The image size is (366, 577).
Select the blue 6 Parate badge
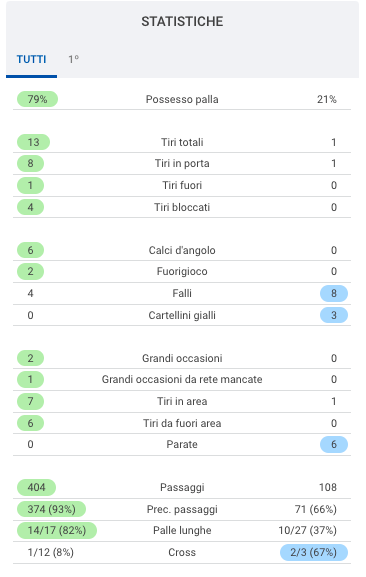(x=334, y=444)
